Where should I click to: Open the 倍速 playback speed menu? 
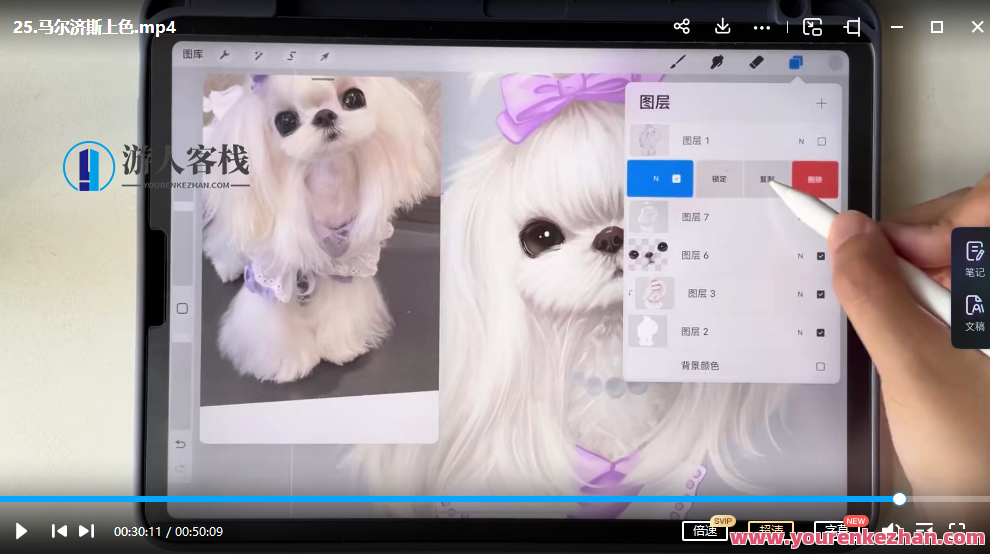[x=705, y=531]
